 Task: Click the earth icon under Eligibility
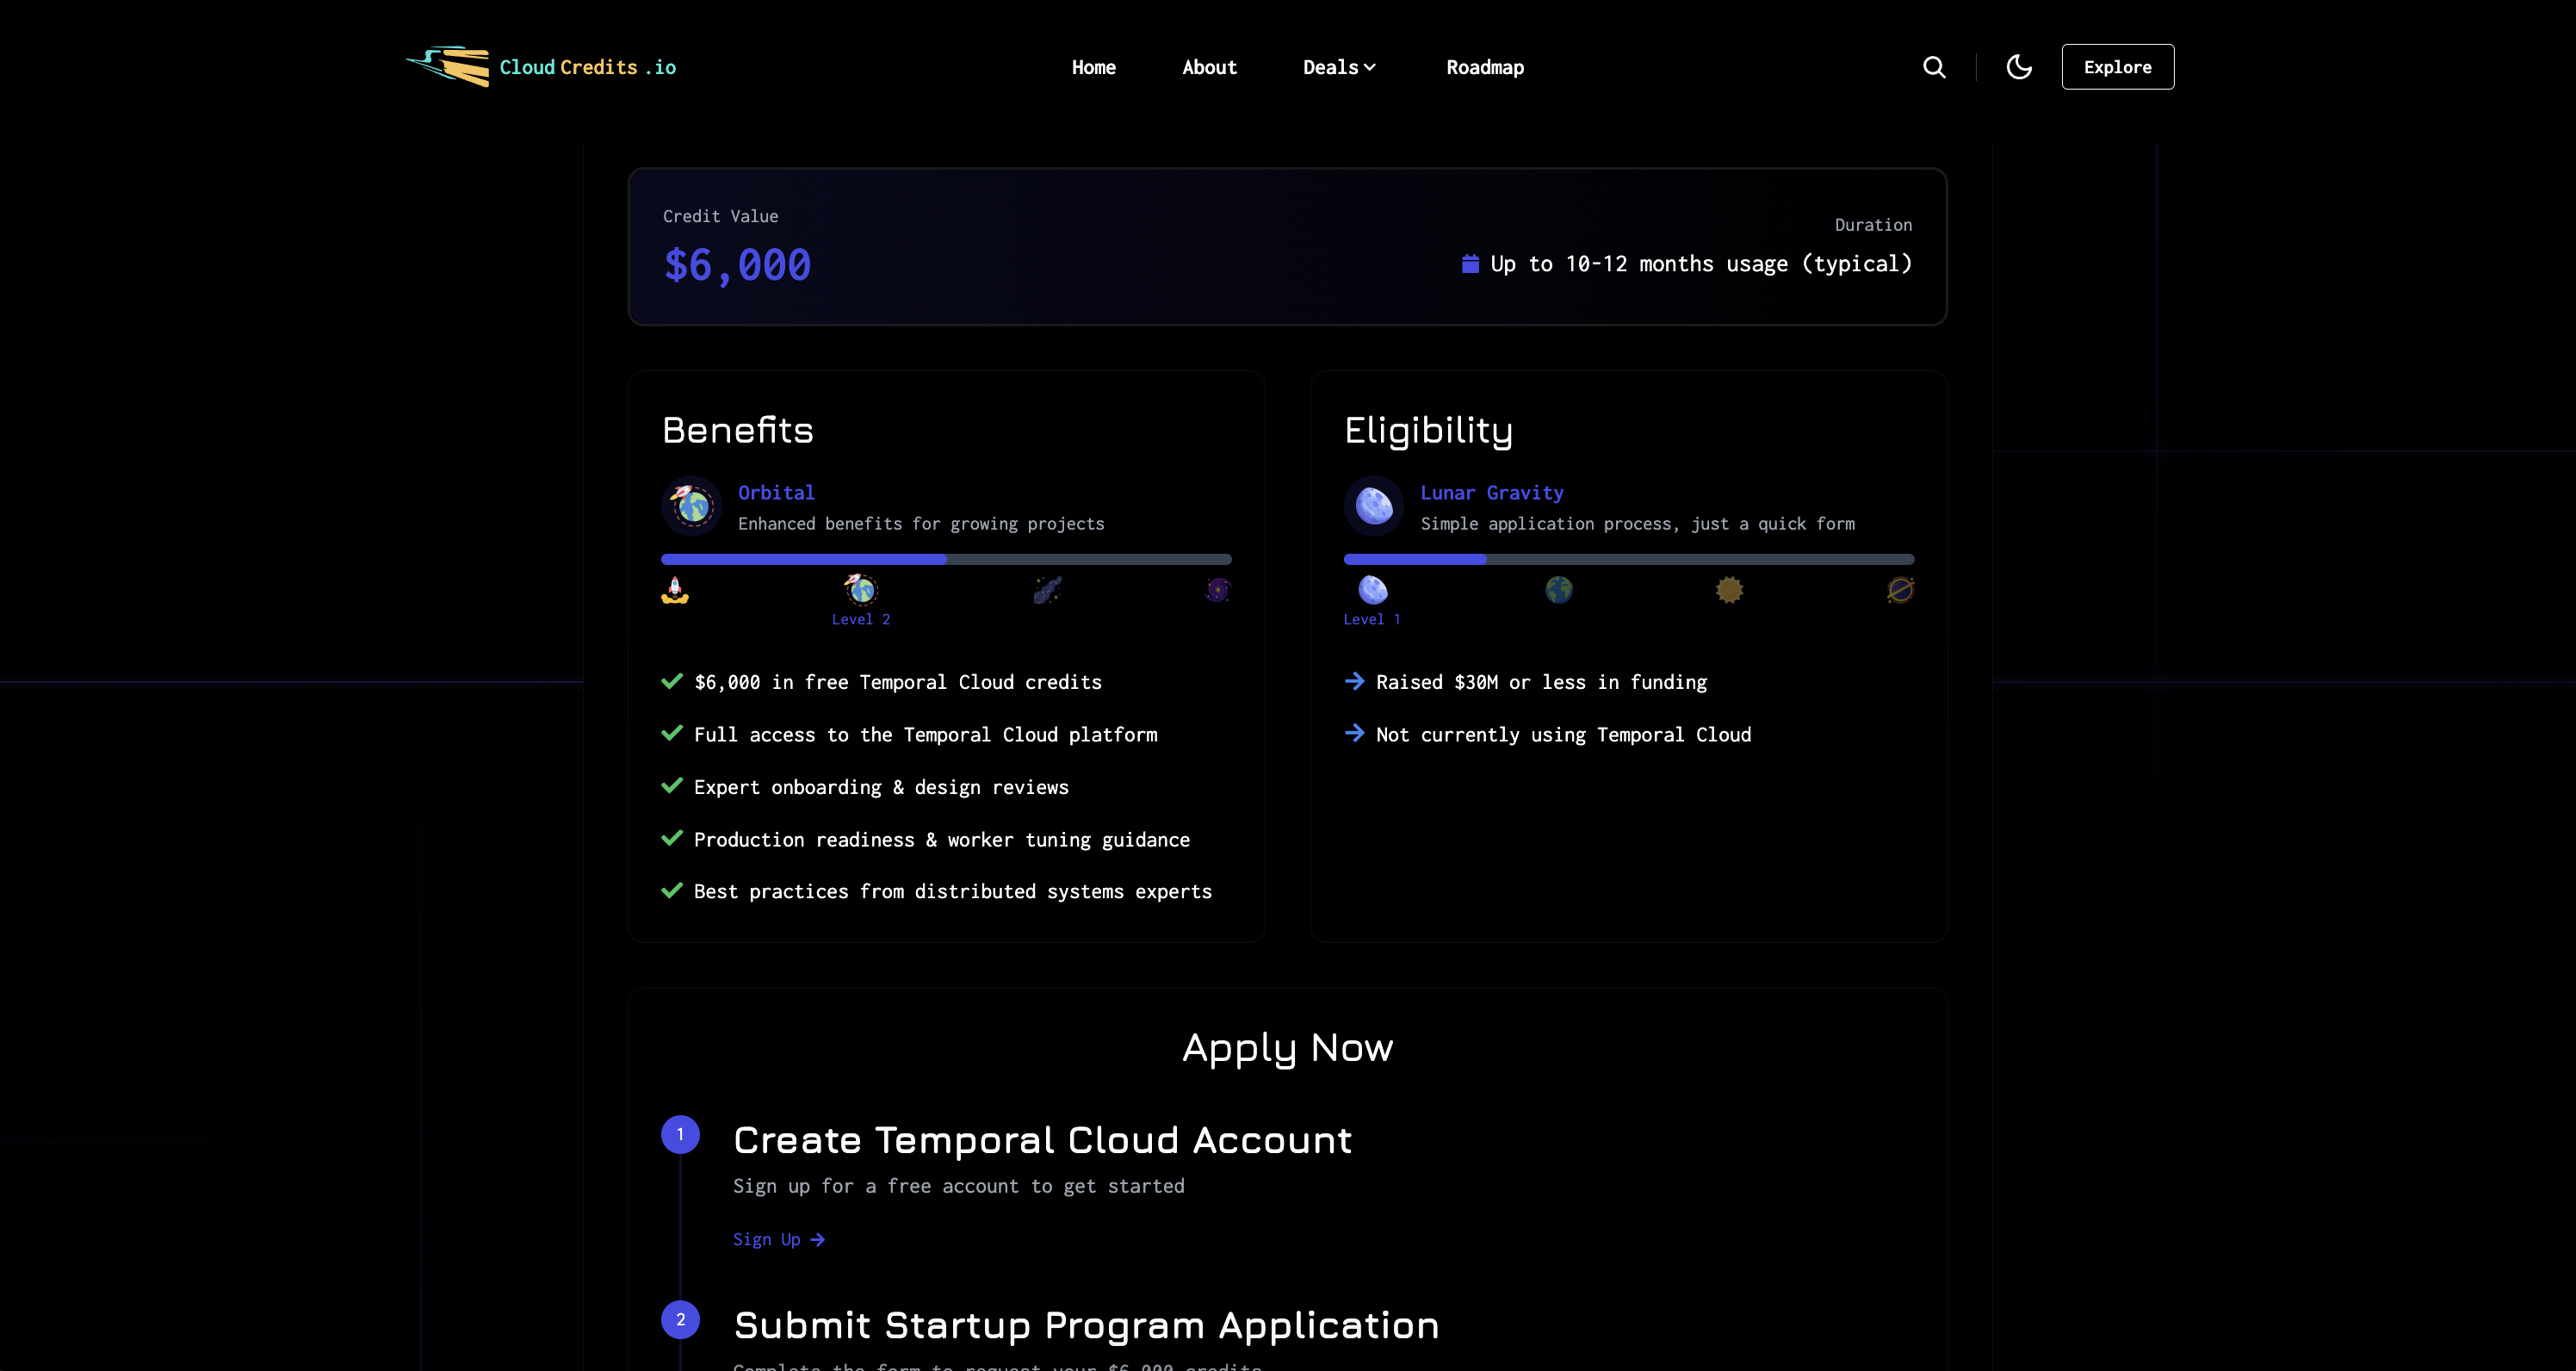(1558, 590)
